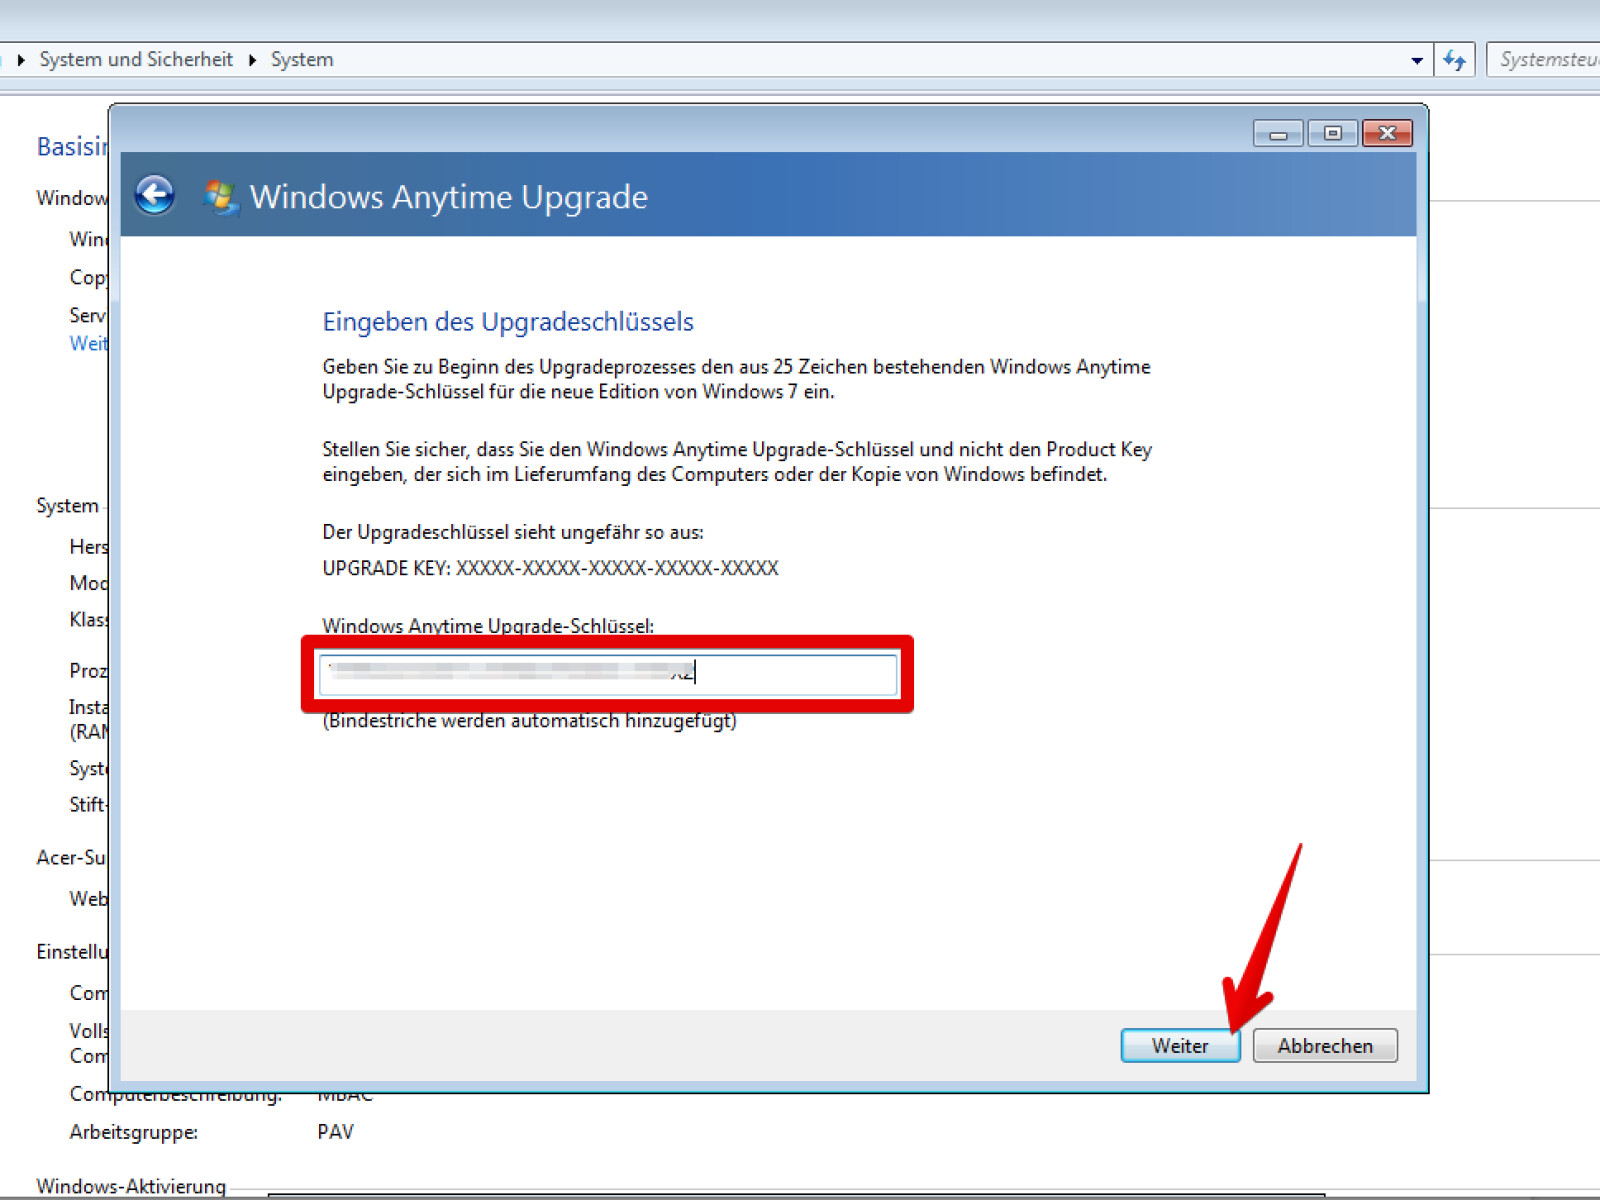Viewport: 1600px width, 1200px height.
Task: Click the Arbeitsgruppe value PAV
Action: 335,1132
